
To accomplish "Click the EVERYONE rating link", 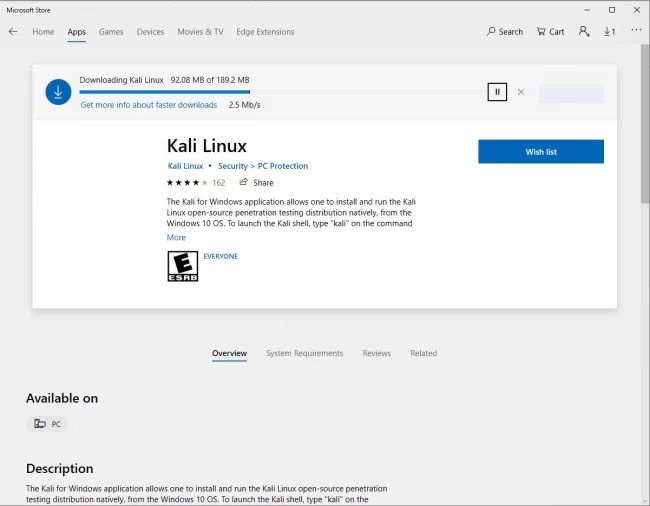I will pyautogui.click(x=221, y=256).
